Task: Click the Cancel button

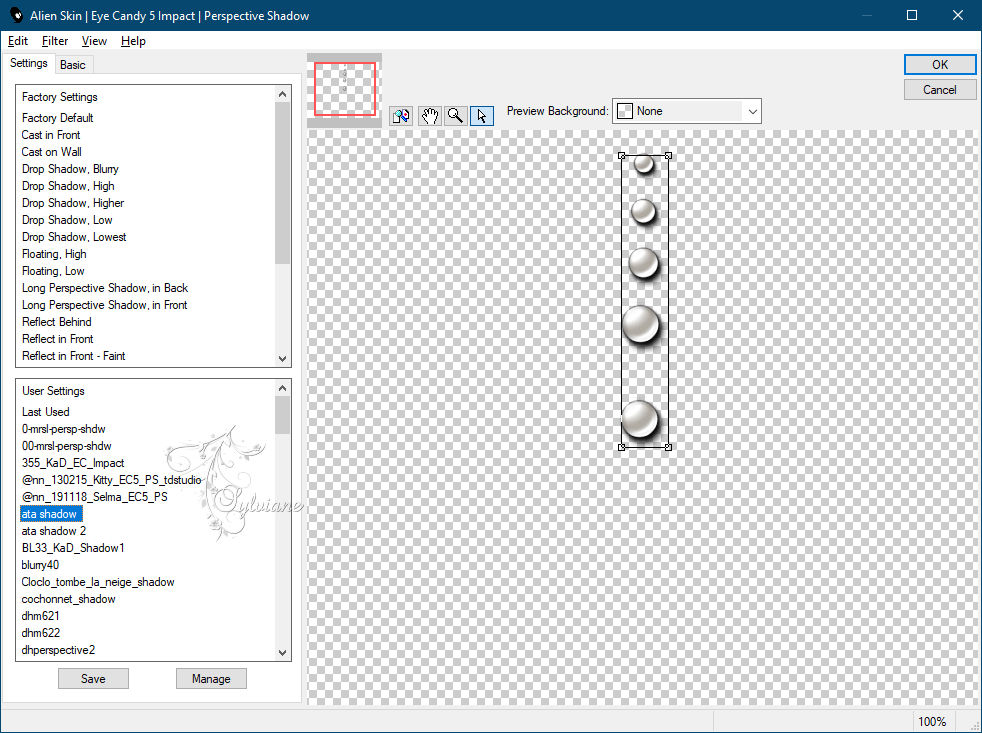Action: 939,90
